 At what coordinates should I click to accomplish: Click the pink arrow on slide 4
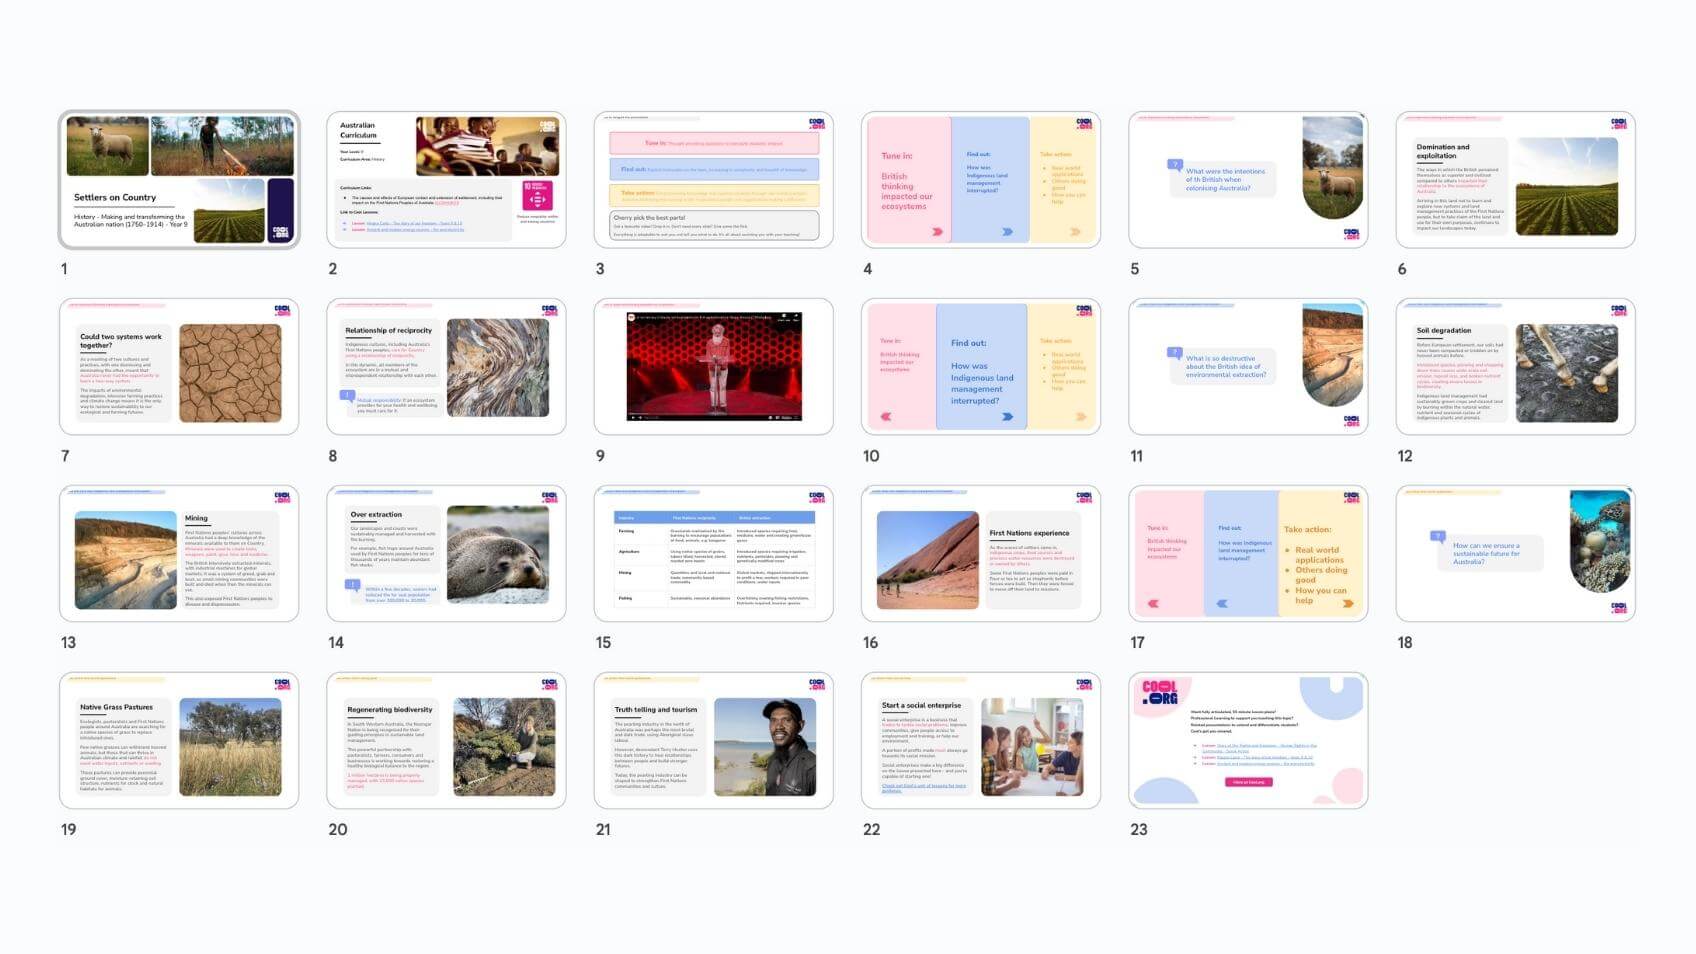[x=937, y=232]
